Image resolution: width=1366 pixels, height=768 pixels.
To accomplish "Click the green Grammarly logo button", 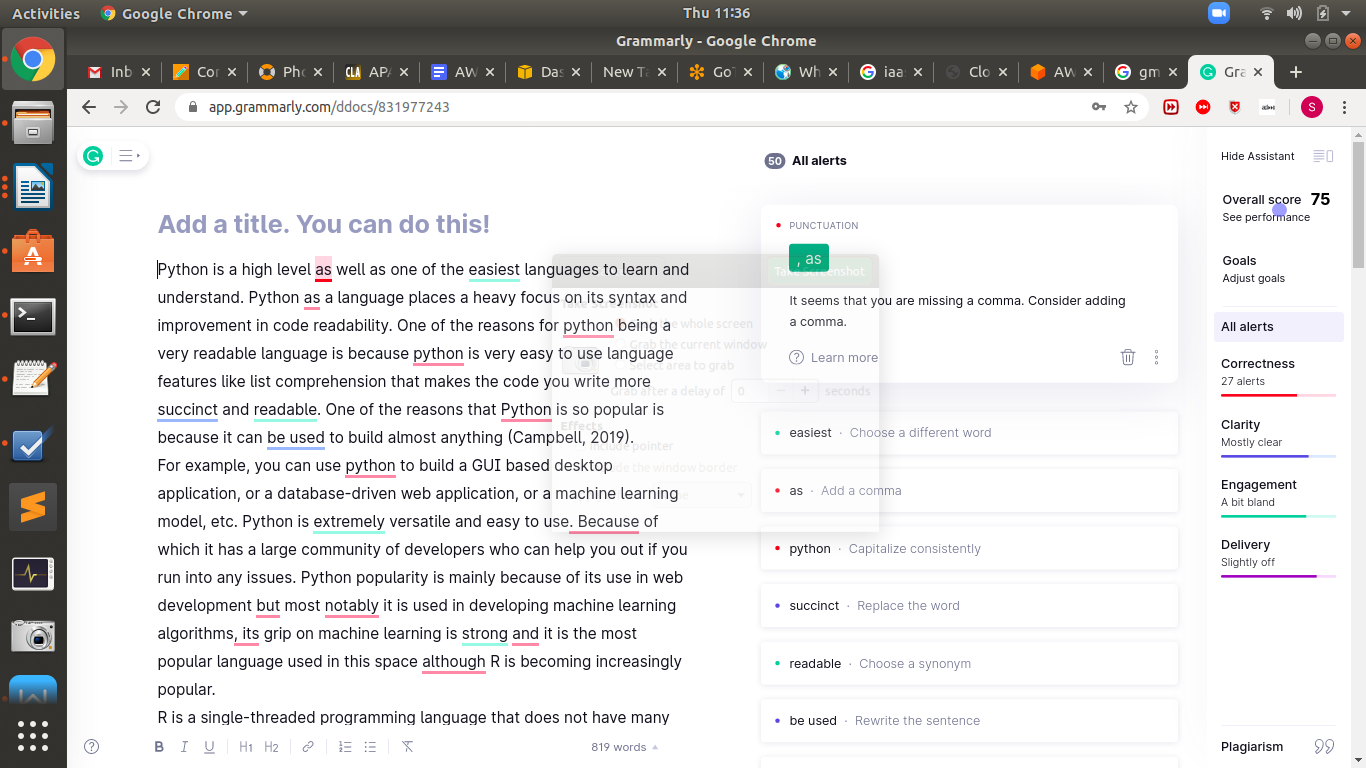I will tap(93, 156).
